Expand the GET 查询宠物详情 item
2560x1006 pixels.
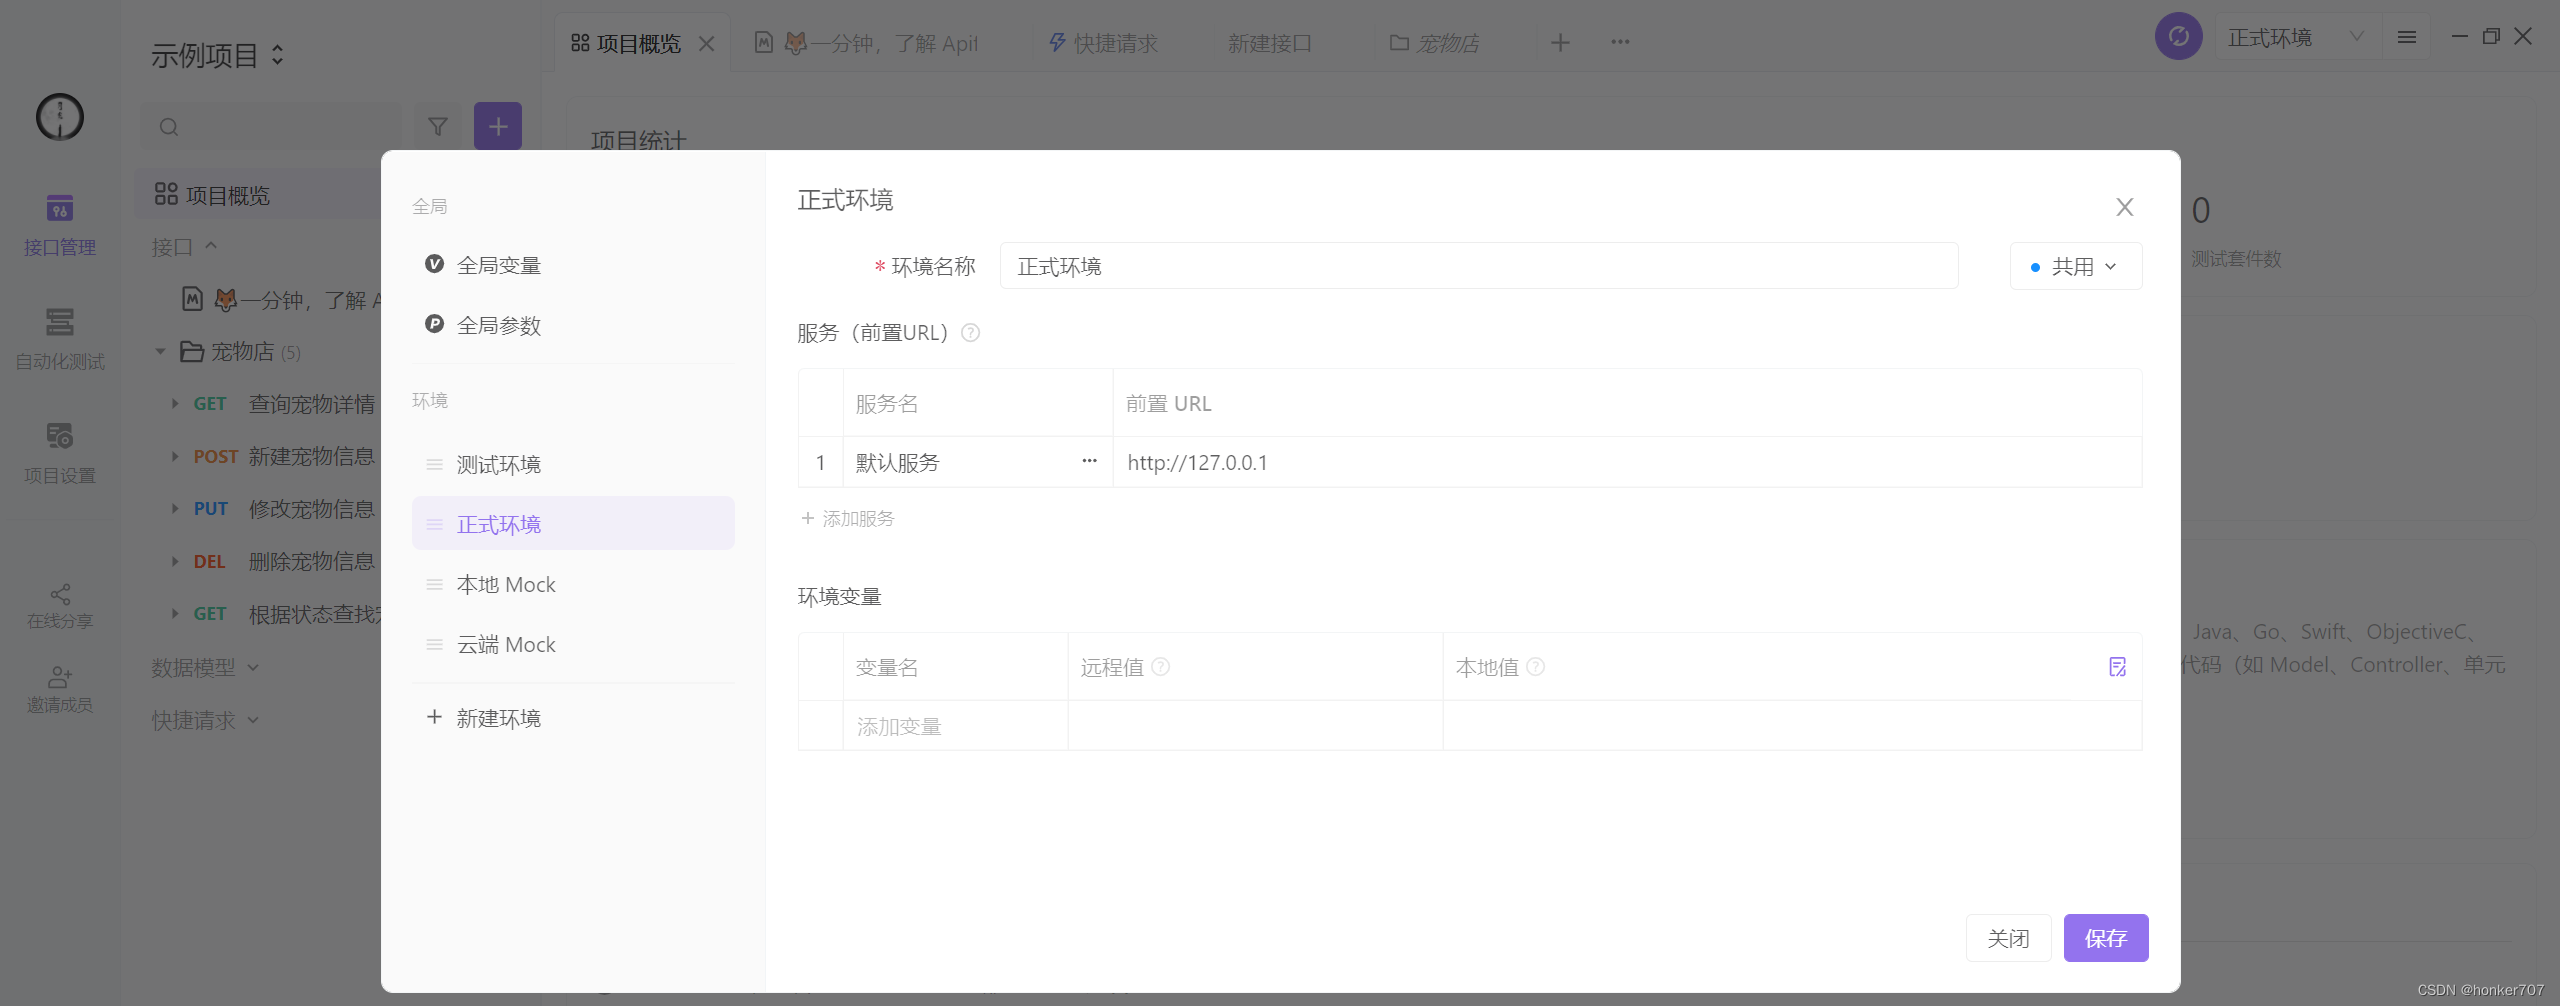point(174,404)
